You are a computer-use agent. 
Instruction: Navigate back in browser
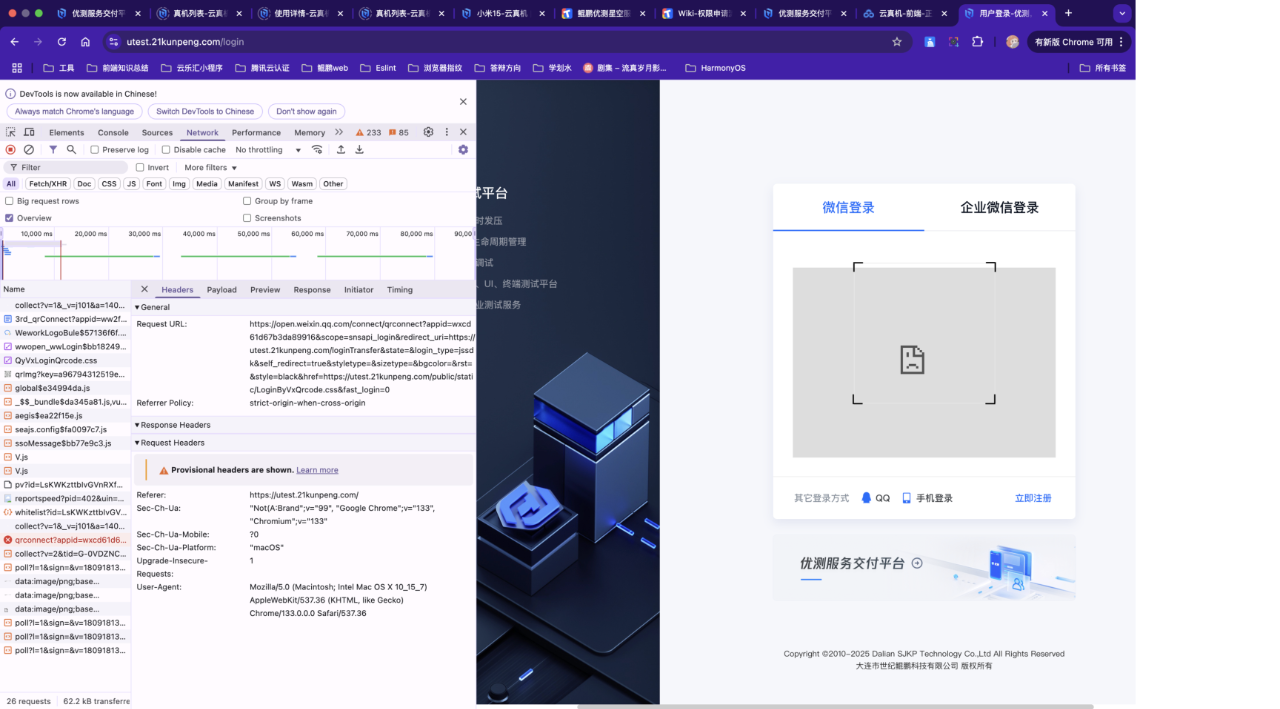pos(14,42)
